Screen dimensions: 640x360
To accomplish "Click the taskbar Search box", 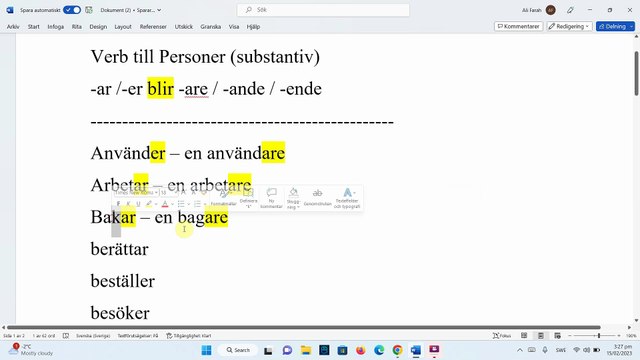I will (x=238, y=350).
